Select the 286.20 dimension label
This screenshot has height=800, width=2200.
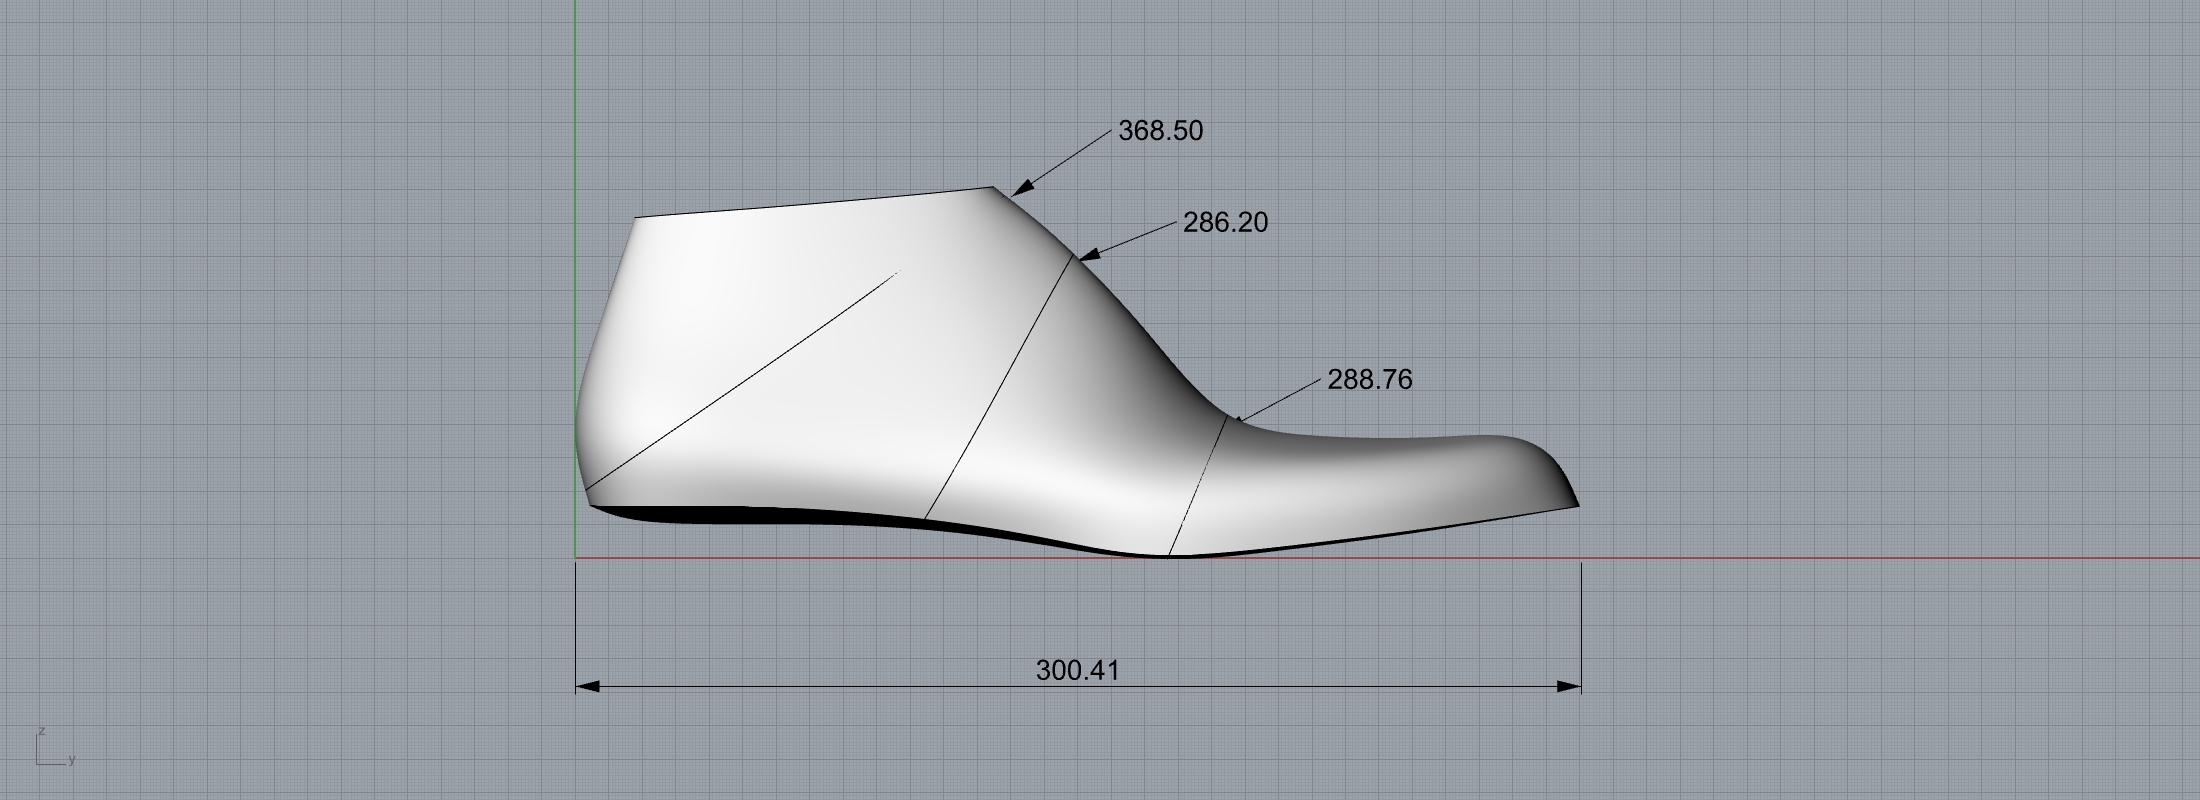(1225, 222)
